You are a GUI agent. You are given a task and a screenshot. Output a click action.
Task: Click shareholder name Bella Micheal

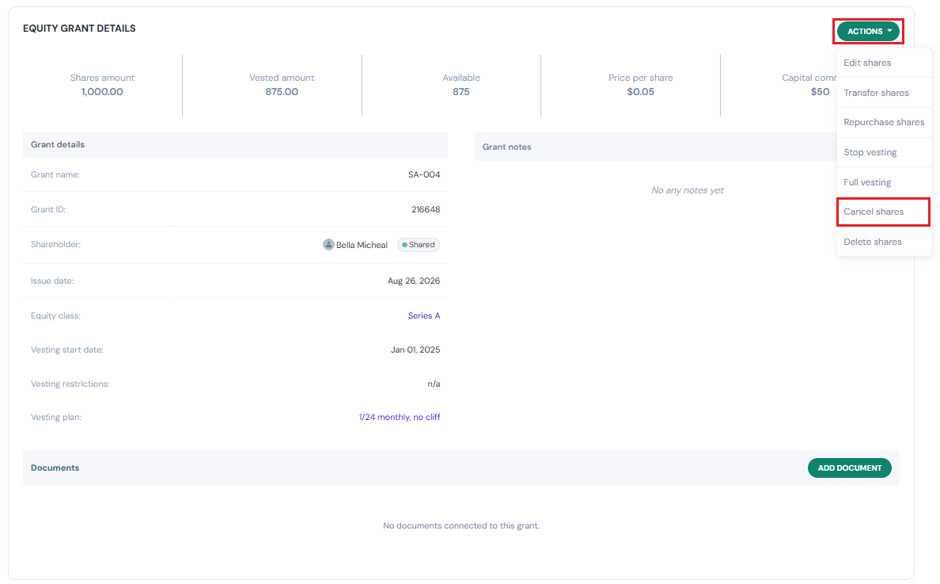pos(361,245)
